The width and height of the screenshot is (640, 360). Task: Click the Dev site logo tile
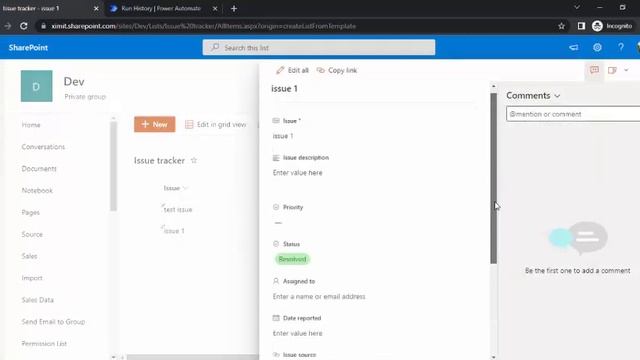36,86
